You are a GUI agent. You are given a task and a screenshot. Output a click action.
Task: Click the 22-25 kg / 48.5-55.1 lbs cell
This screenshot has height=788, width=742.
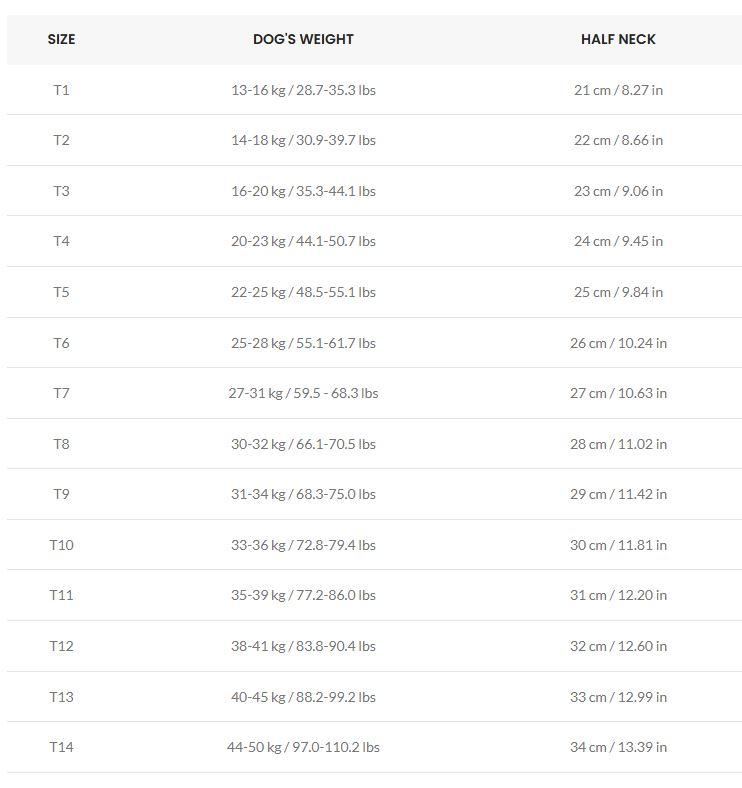pyautogui.click(x=303, y=292)
